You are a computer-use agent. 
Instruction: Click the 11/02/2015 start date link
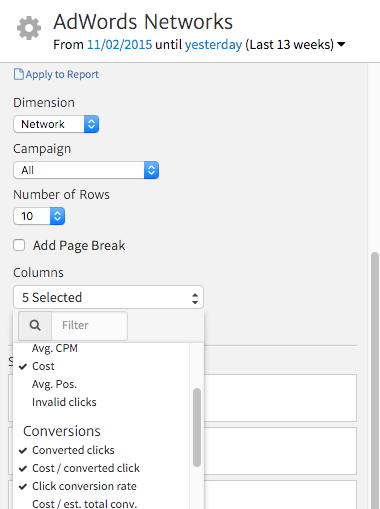pyautogui.click(x=119, y=45)
